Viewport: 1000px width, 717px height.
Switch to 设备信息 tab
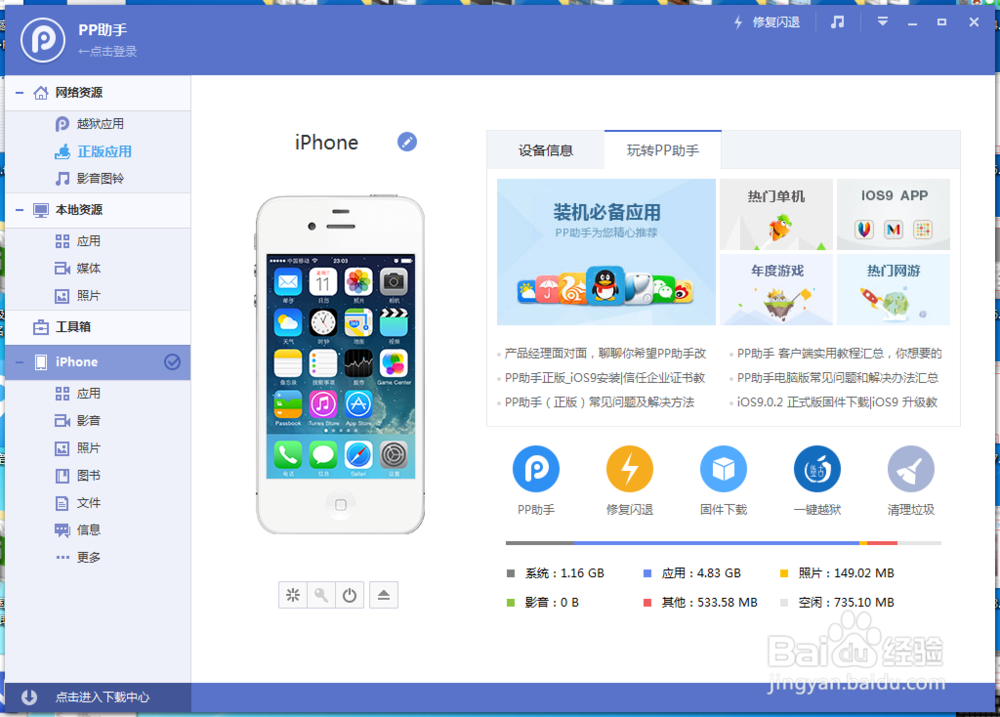[545, 151]
